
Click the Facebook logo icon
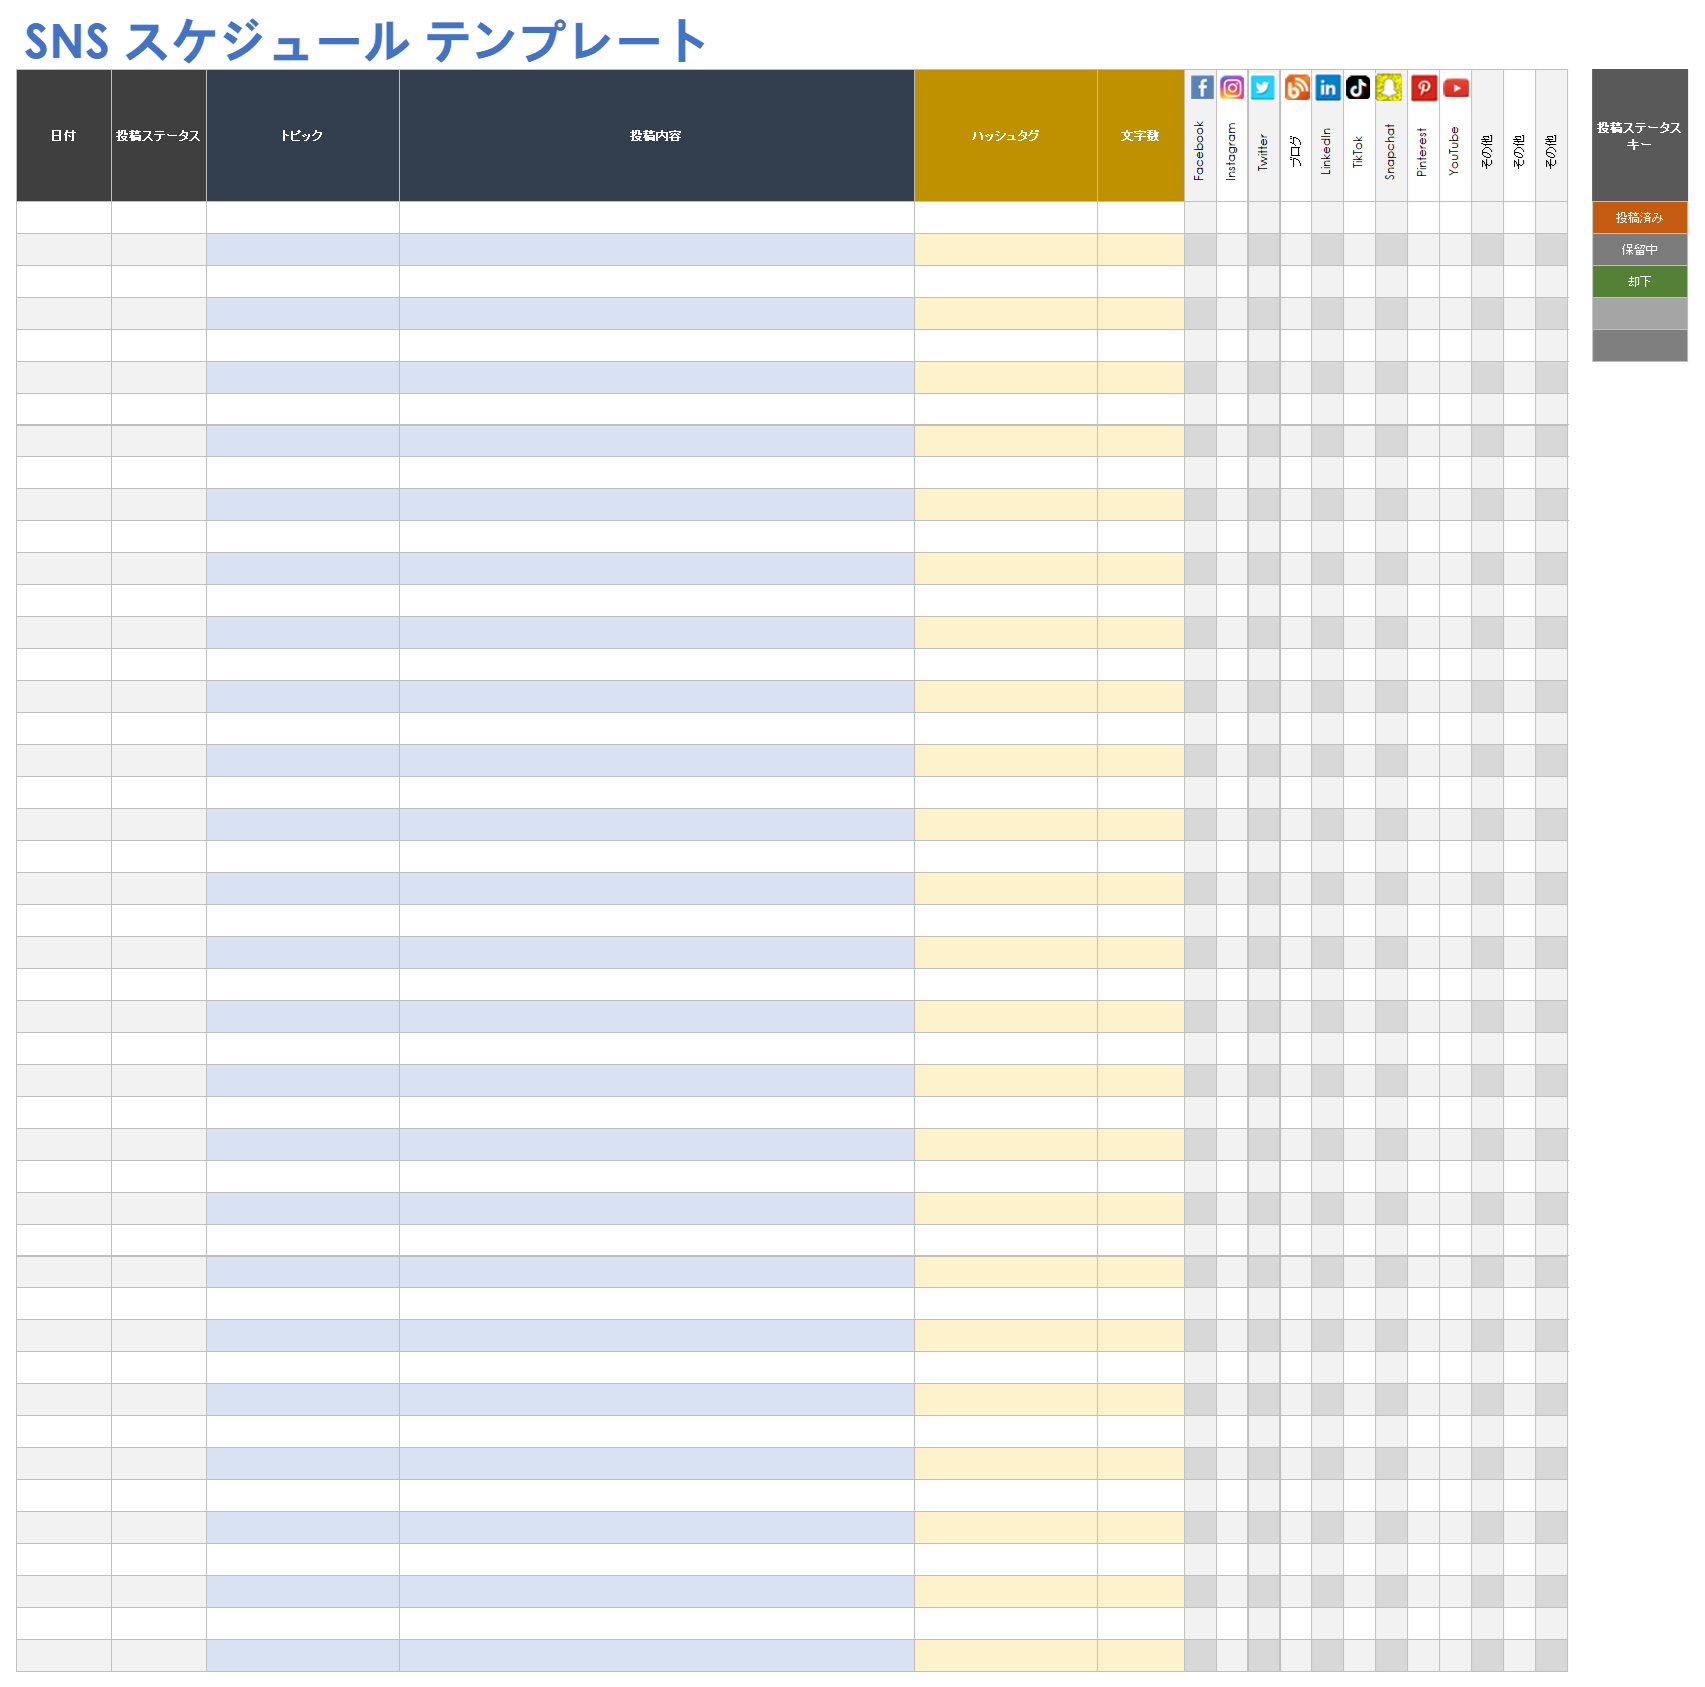coord(1202,88)
